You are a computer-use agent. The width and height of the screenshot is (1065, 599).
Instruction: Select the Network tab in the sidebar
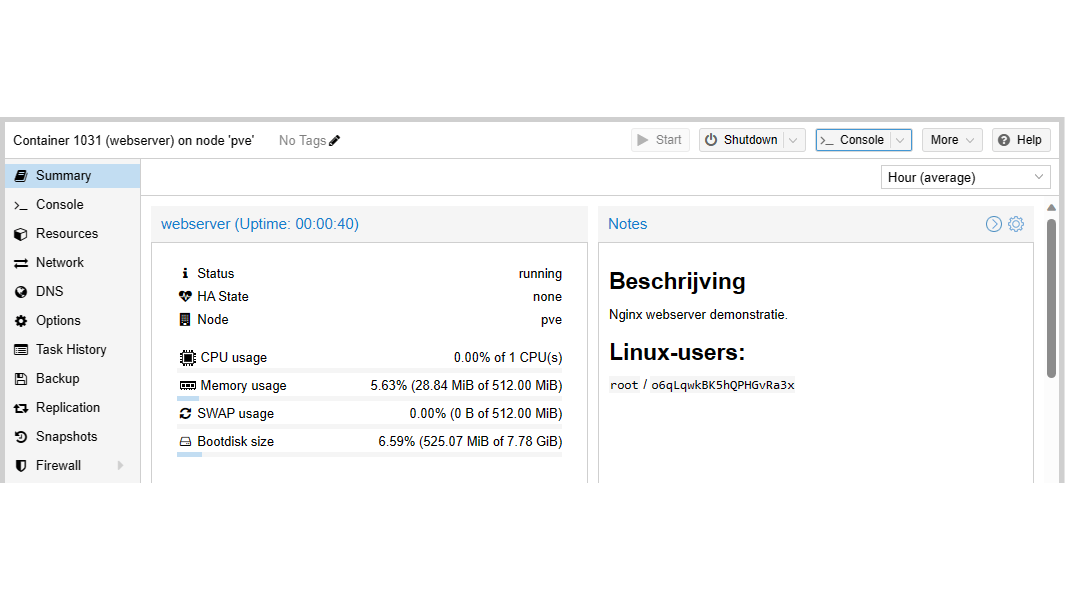click(60, 262)
